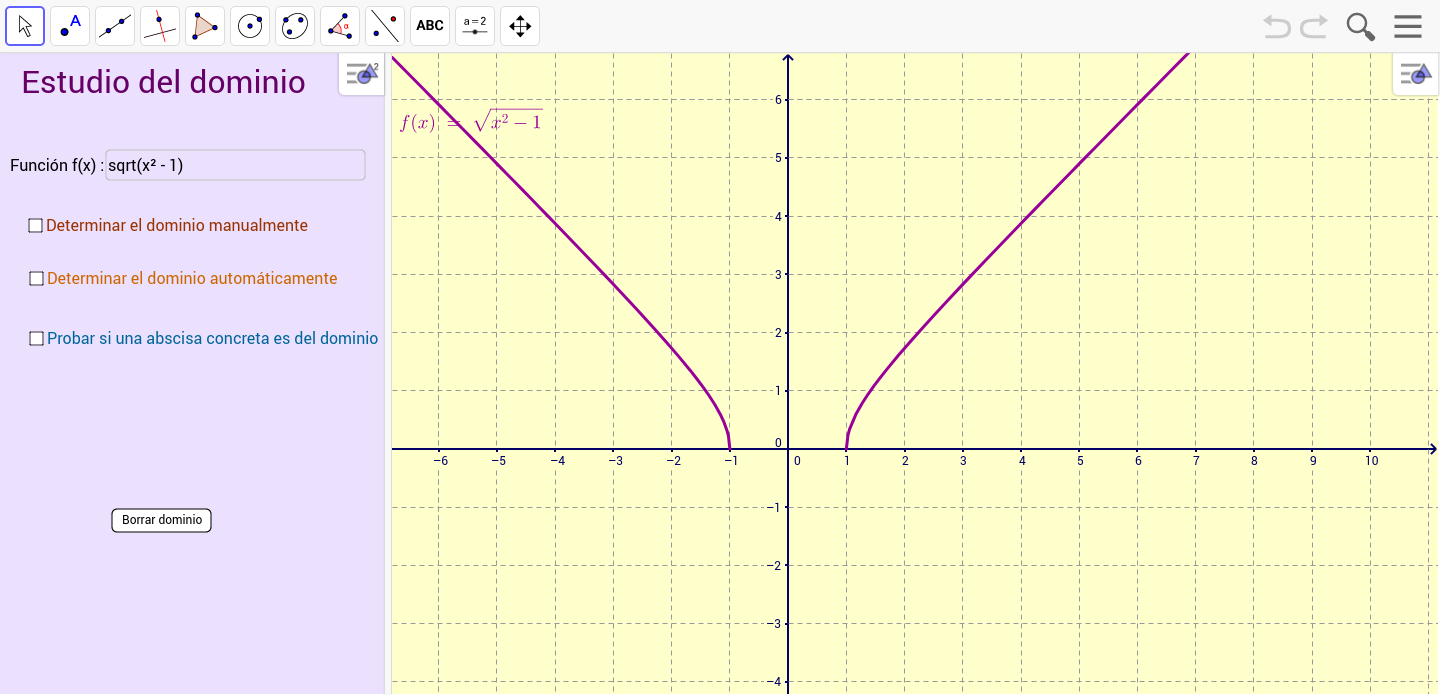Image resolution: width=1440 pixels, height=696 pixels.
Task: Check Determinar el dominio manualmente
Action: (x=36, y=226)
